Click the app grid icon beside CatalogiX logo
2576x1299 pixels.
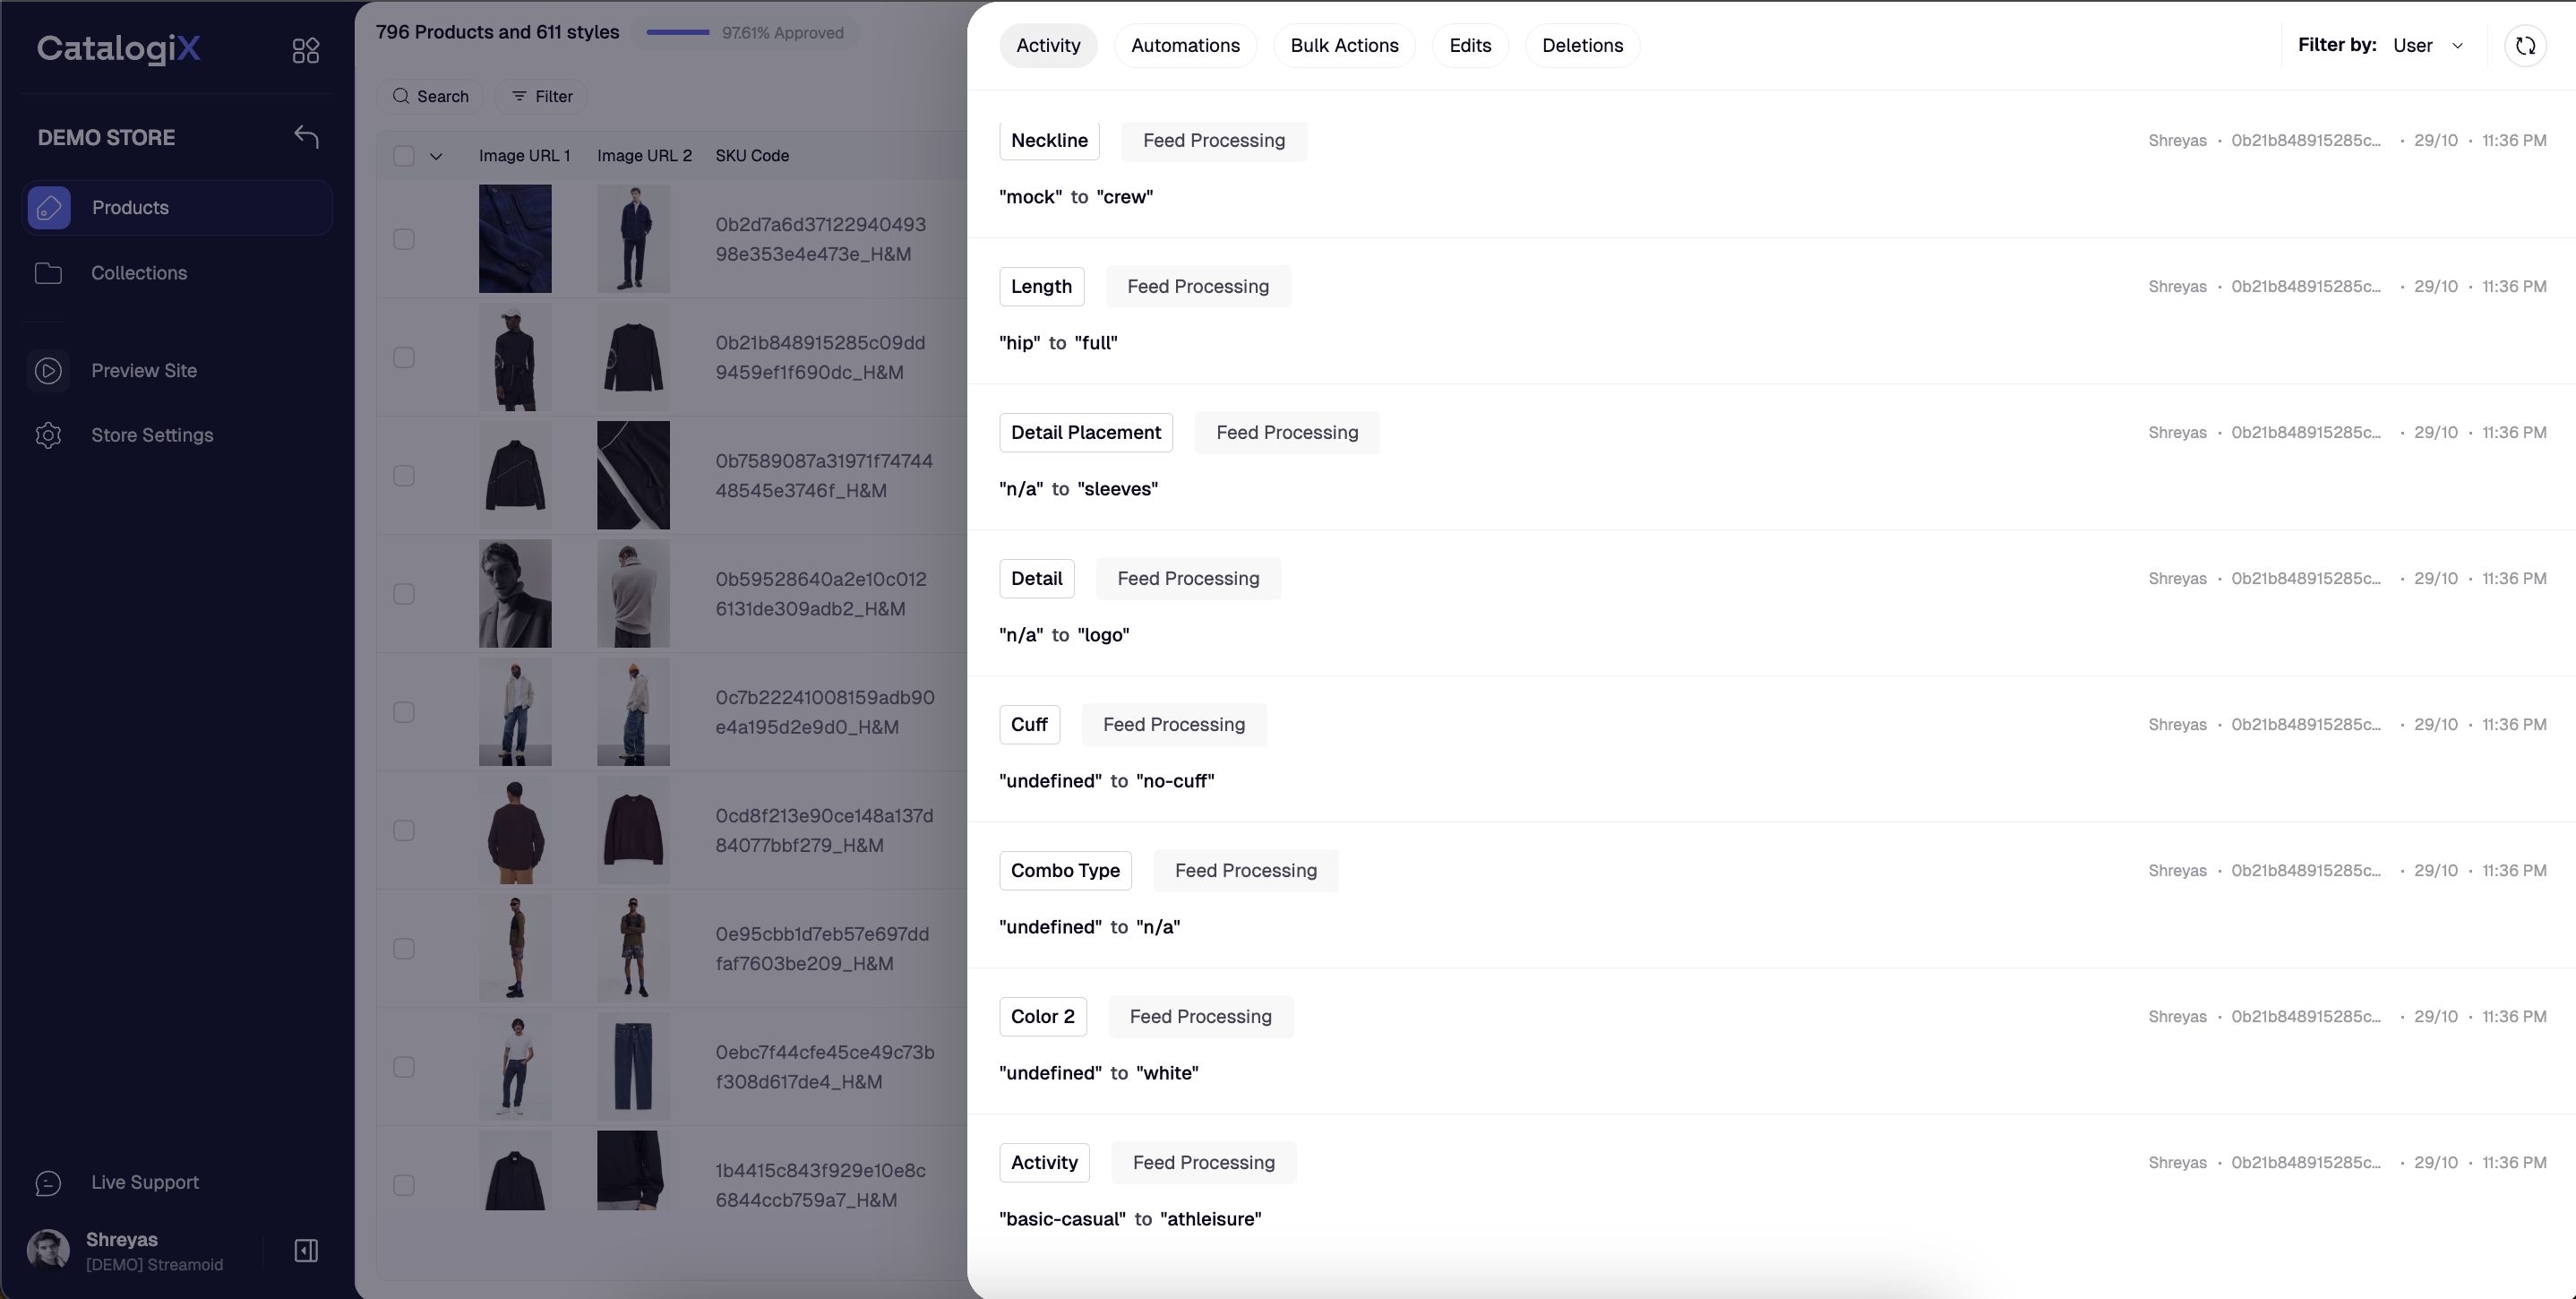point(305,50)
